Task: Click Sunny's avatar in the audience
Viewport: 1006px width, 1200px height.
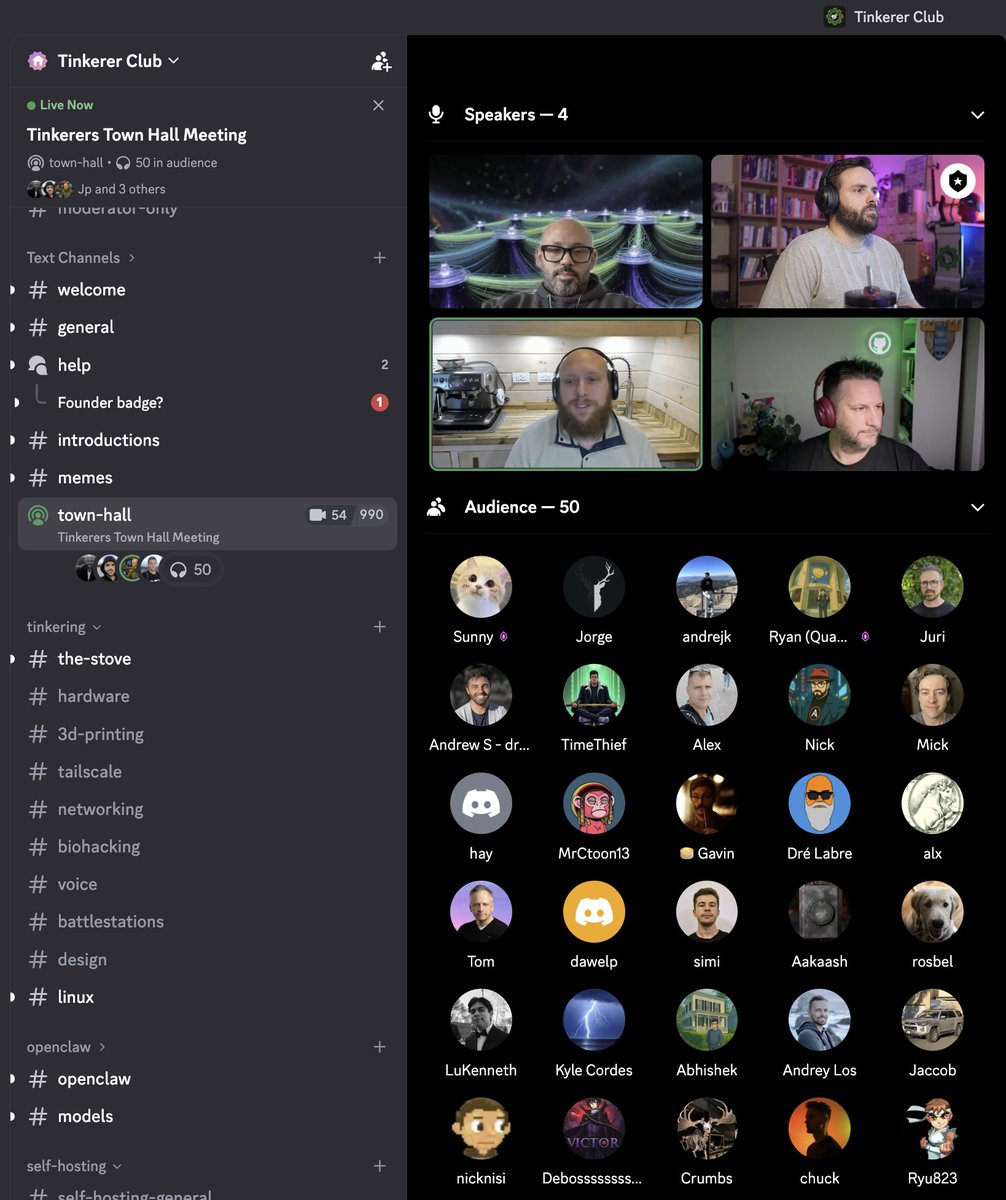Action: click(481, 586)
